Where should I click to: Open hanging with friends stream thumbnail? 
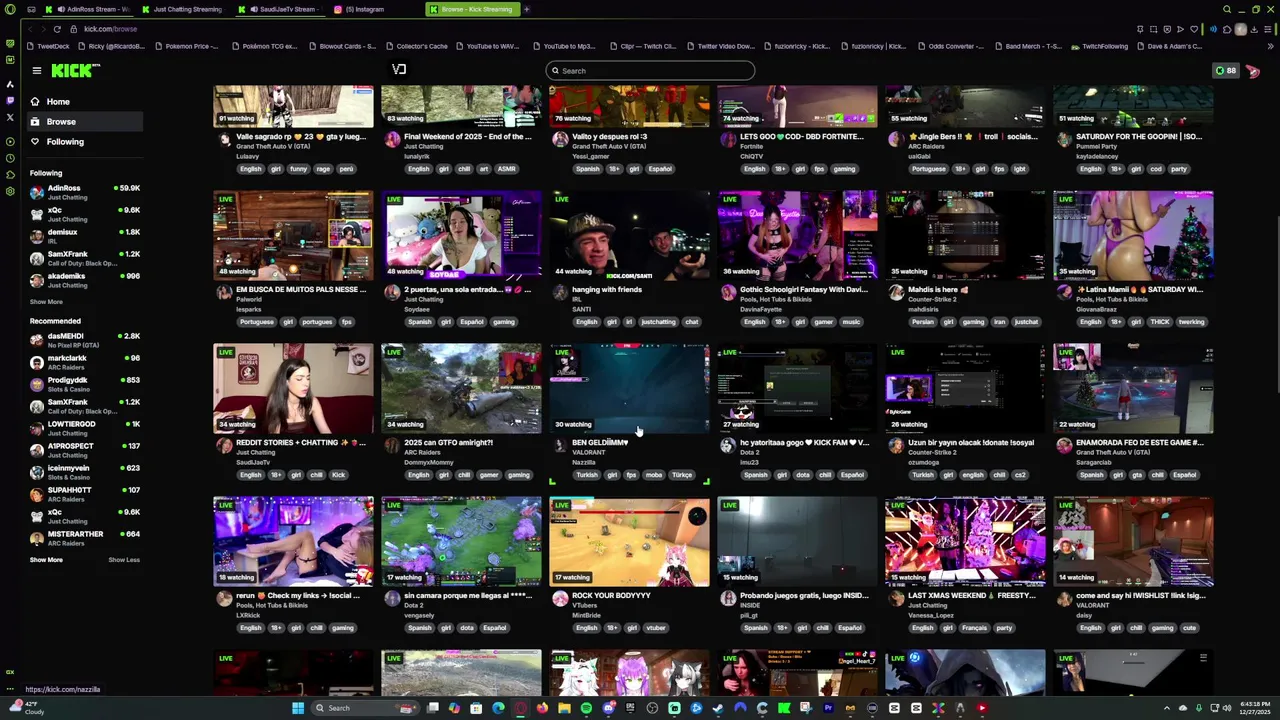629,235
